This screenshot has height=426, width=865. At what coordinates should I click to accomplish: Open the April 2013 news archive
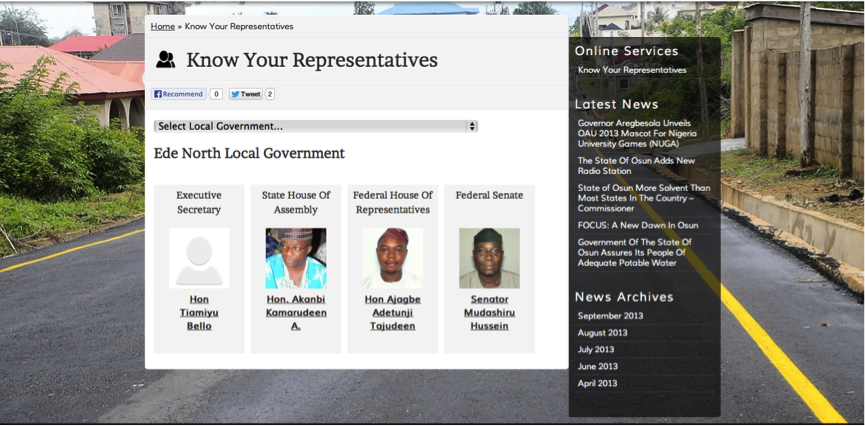click(597, 384)
